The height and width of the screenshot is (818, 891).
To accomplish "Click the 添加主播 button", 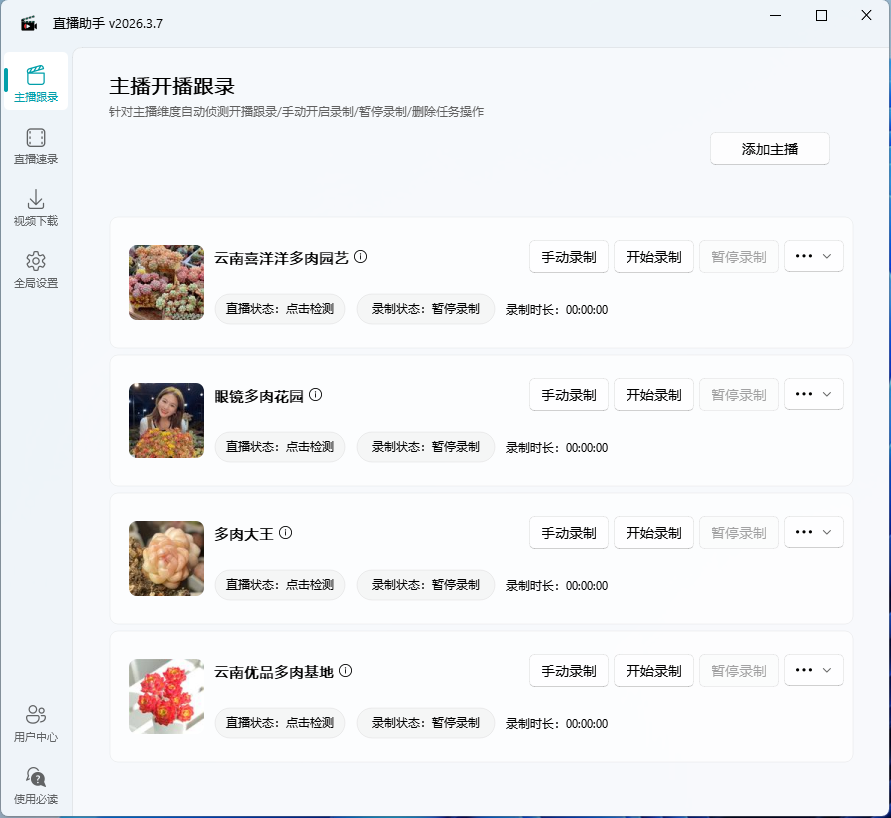I will point(769,148).
